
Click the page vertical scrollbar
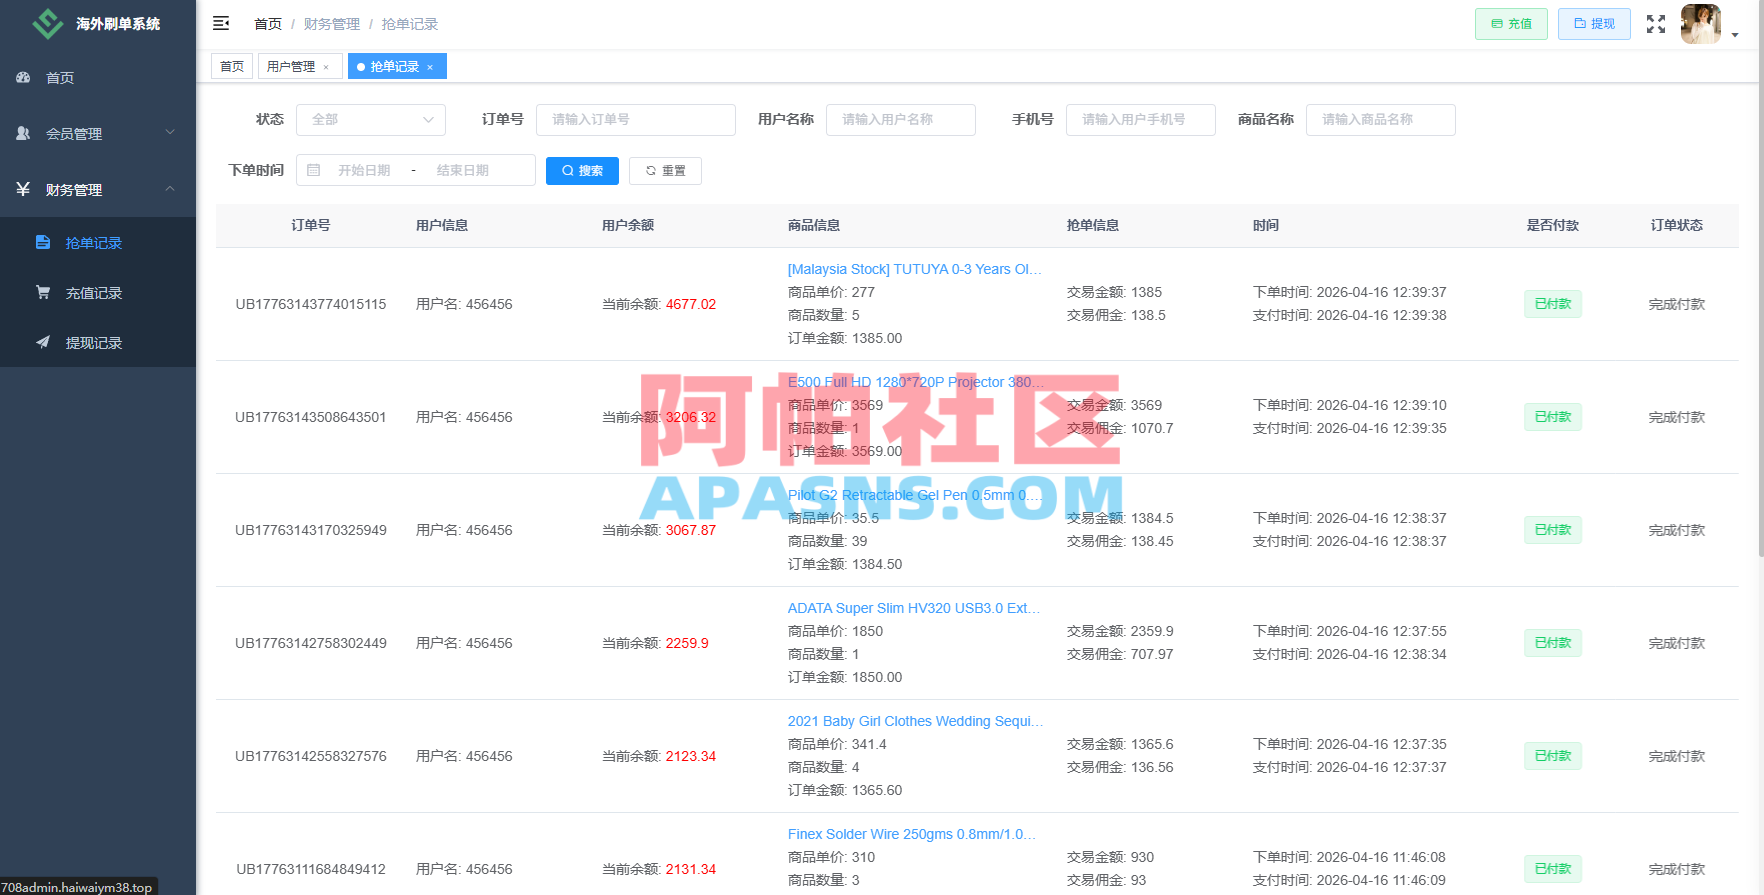tap(1760, 278)
